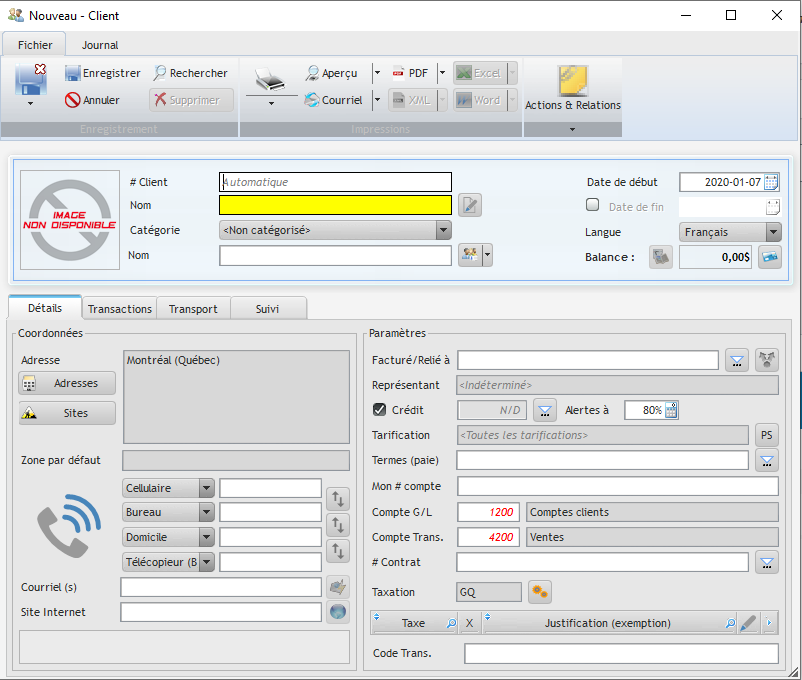Open taxation settings with the orange gear icon

pos(539,592)
